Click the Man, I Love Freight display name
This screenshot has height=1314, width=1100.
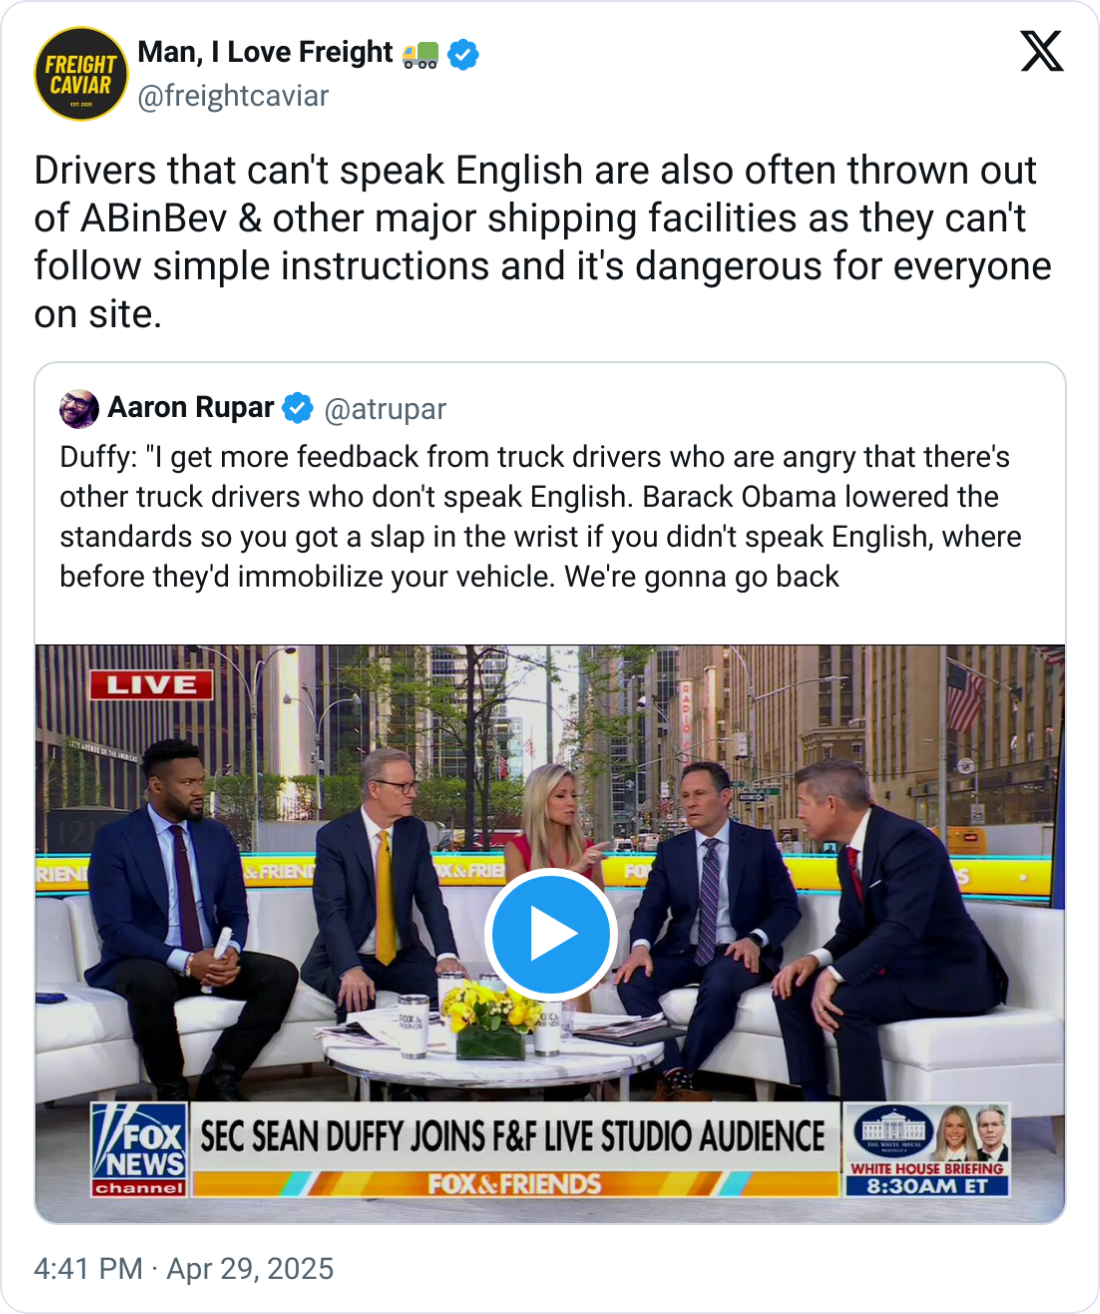tap(265, 52)
